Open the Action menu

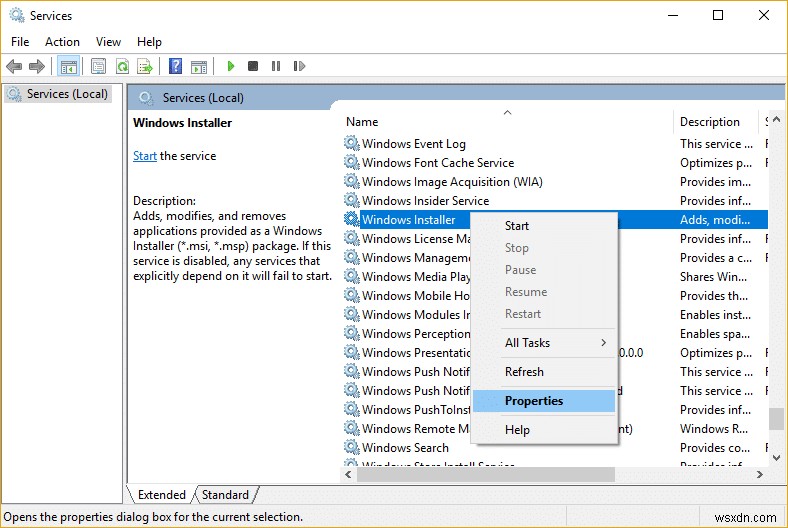click(x=62, y=42)
